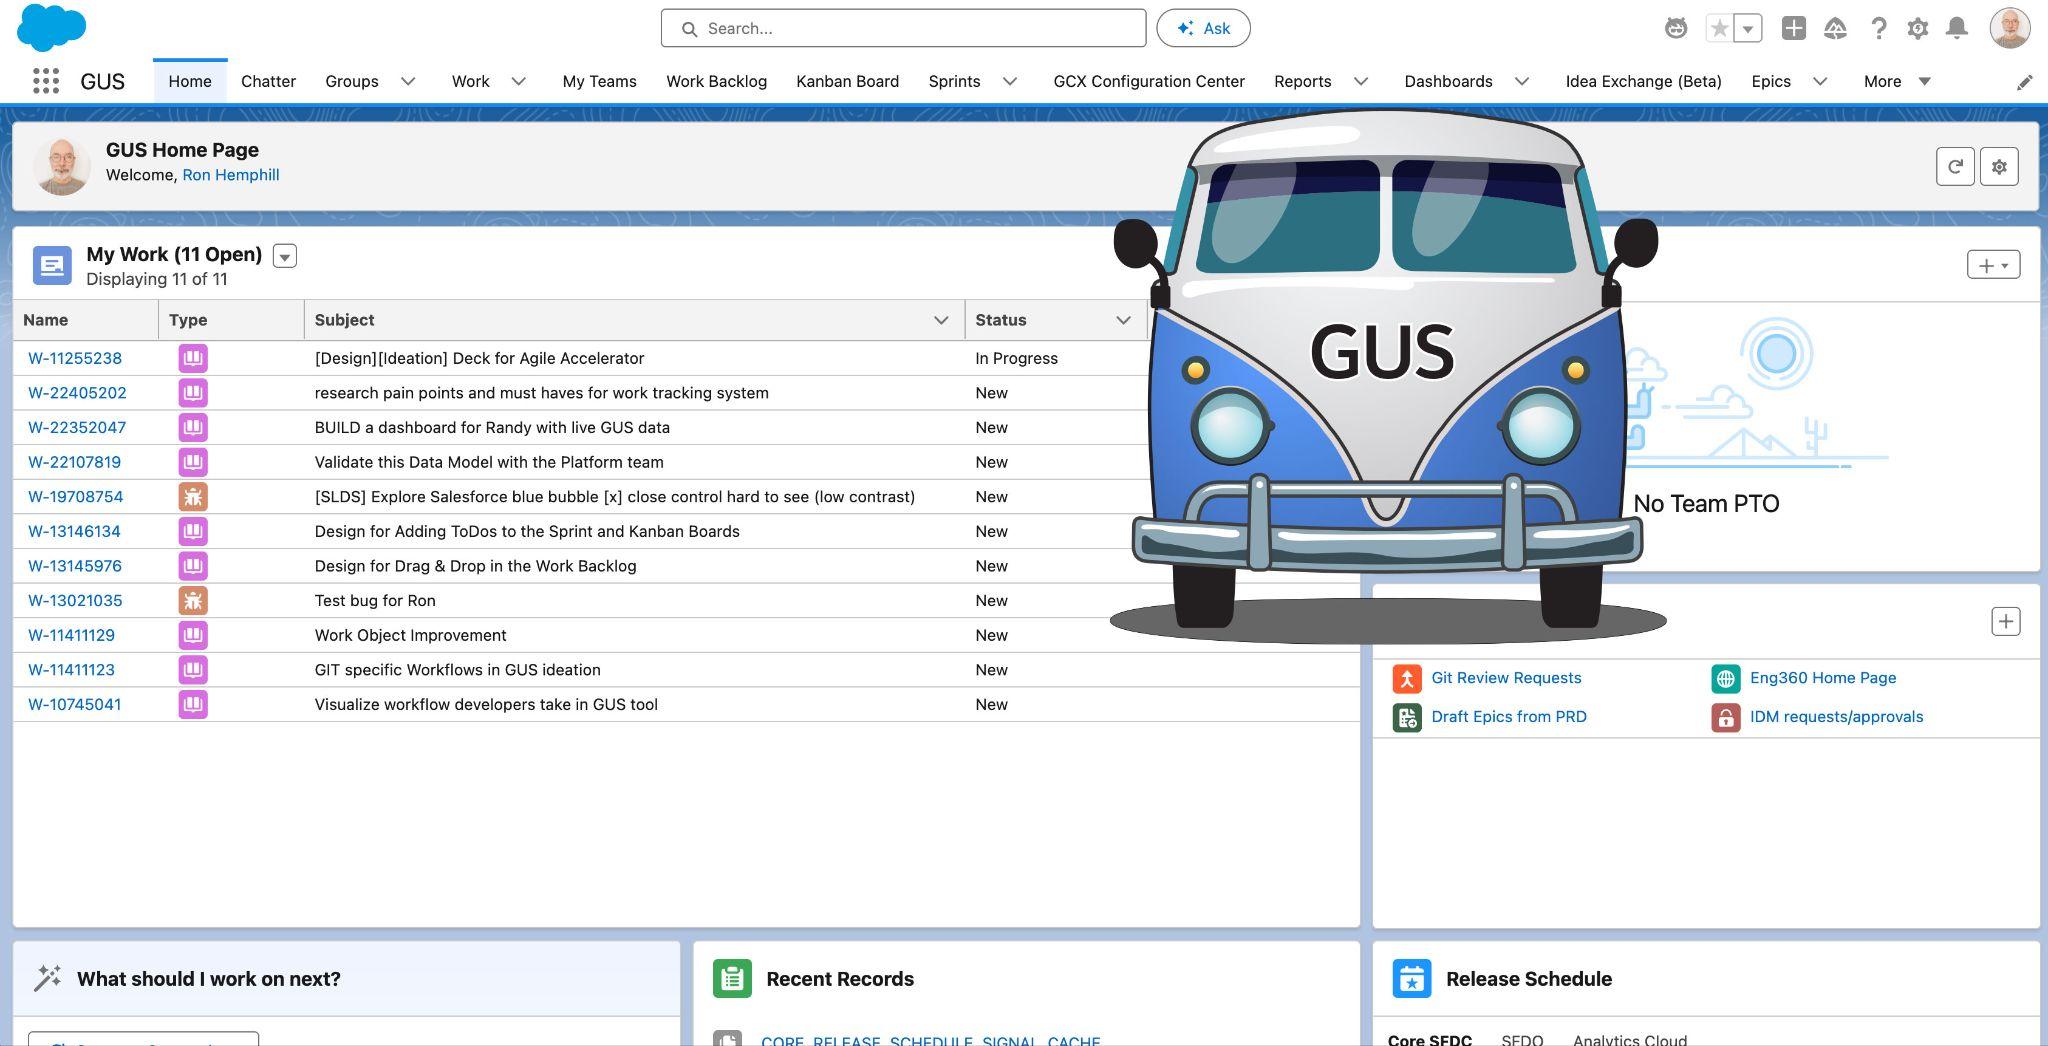The image size is (2048, 1046).
Task: Click the My Work list icon
Action: point(52,266)
